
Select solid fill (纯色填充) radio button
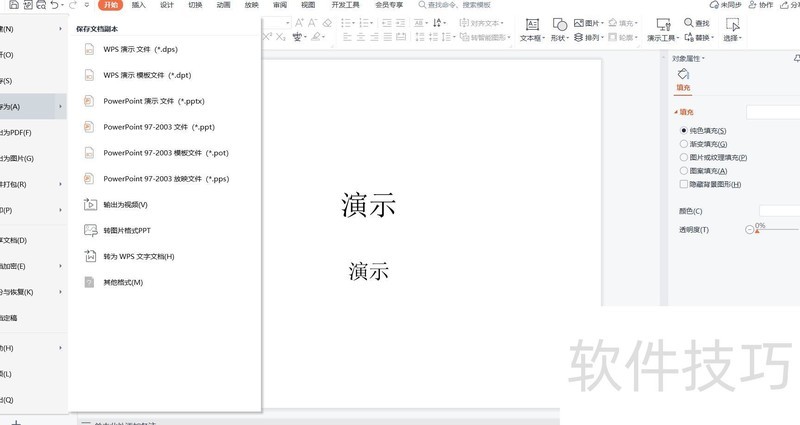684,131
